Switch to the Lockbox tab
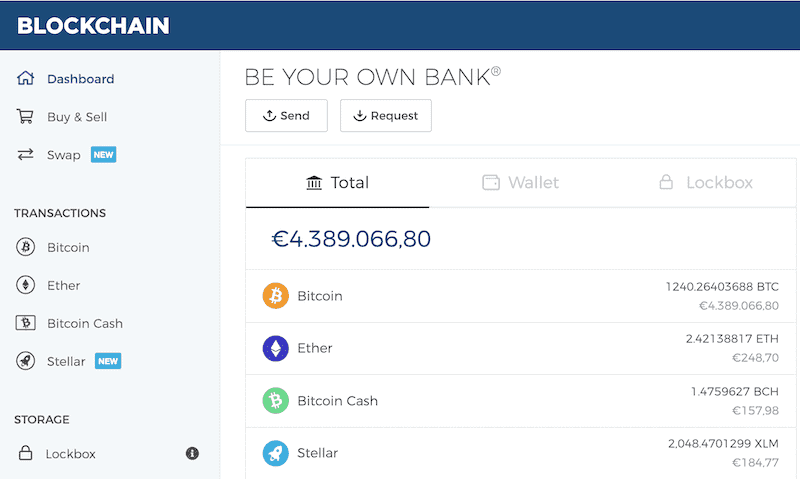The width and height of the screenshot is (800, 479). pos(705,183)
